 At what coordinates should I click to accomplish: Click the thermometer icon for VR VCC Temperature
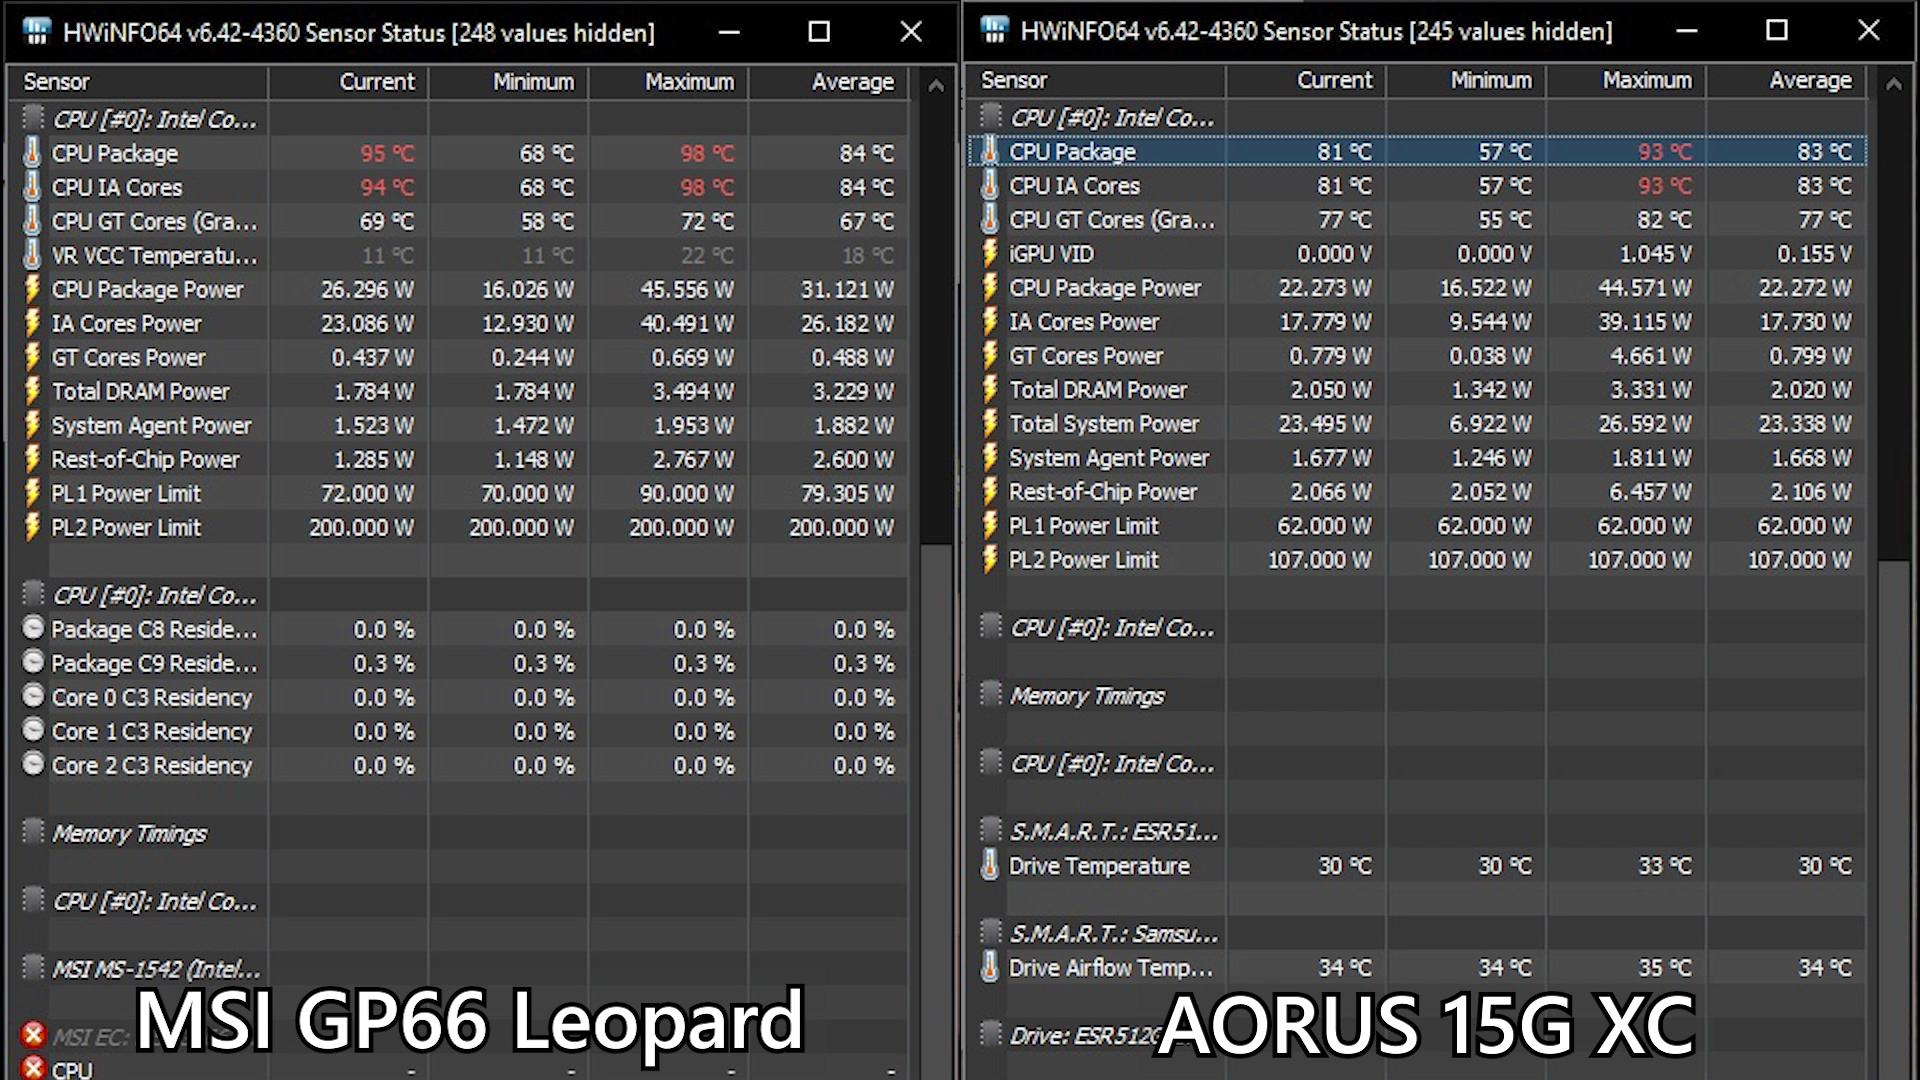pos(32,255)
